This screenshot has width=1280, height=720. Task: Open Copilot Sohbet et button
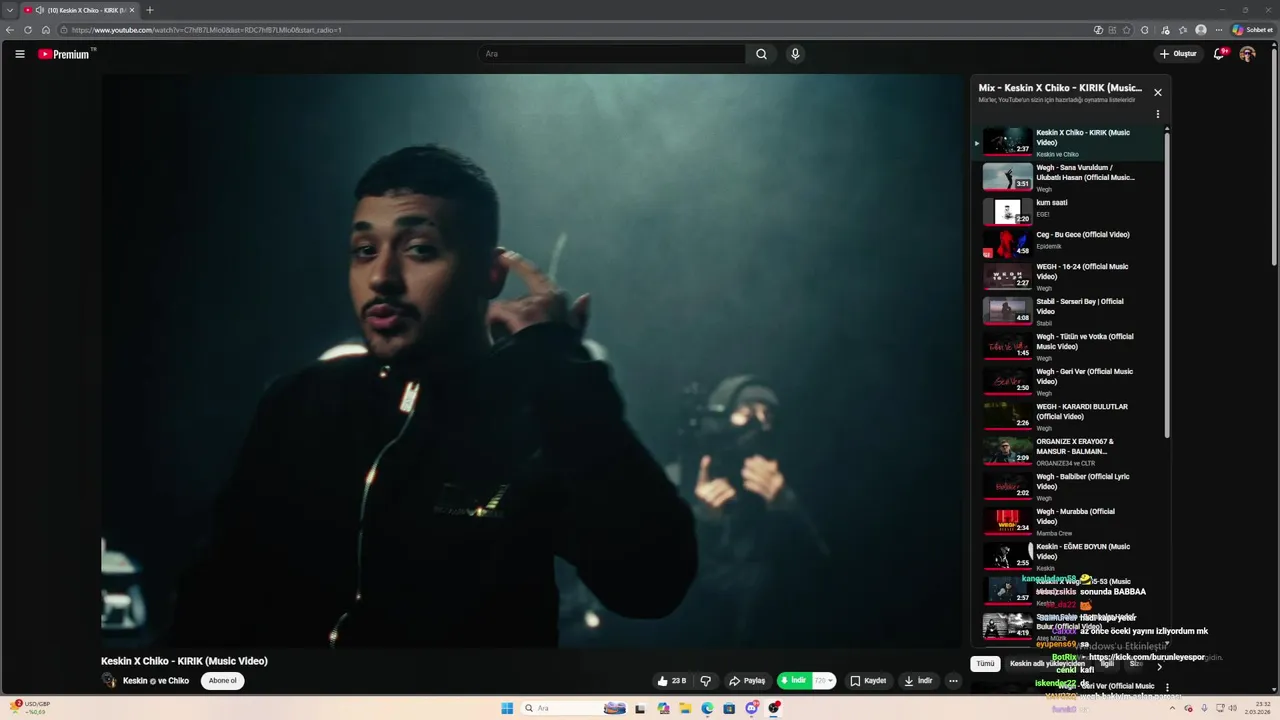pyautogui.click(x=1252, y=30)
